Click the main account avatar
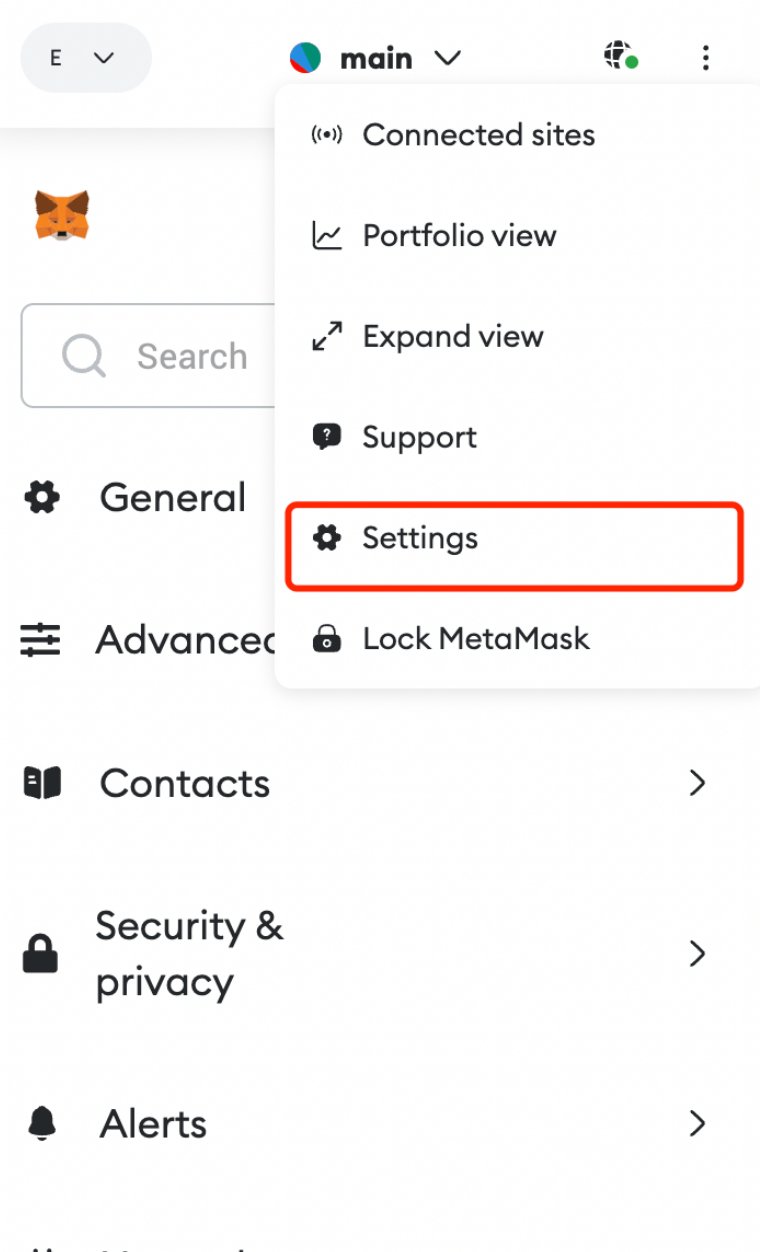Screen dimensions: 760x1252 click(306, 58)
